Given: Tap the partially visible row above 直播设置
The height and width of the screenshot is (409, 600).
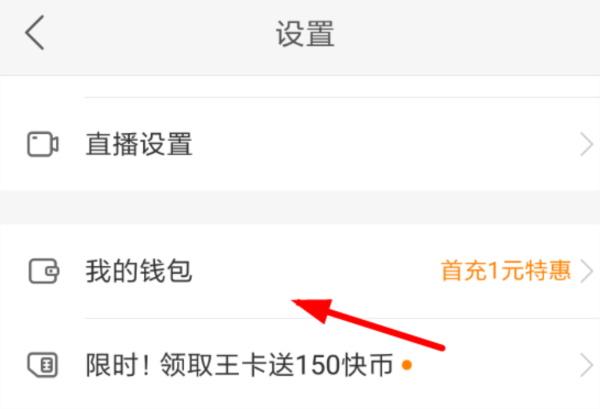Looking at the screenshot, I should click(x=300, y=86).
